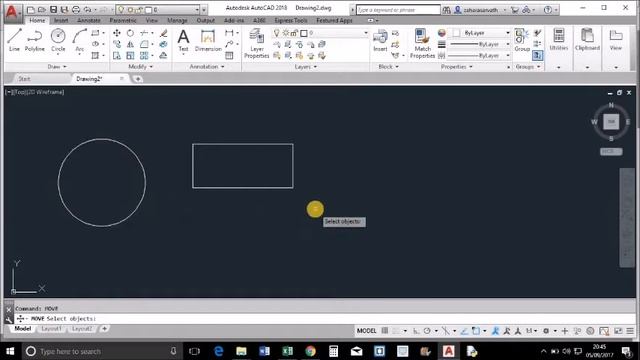Click the Copy tool icon

click(x=117, y=44)
